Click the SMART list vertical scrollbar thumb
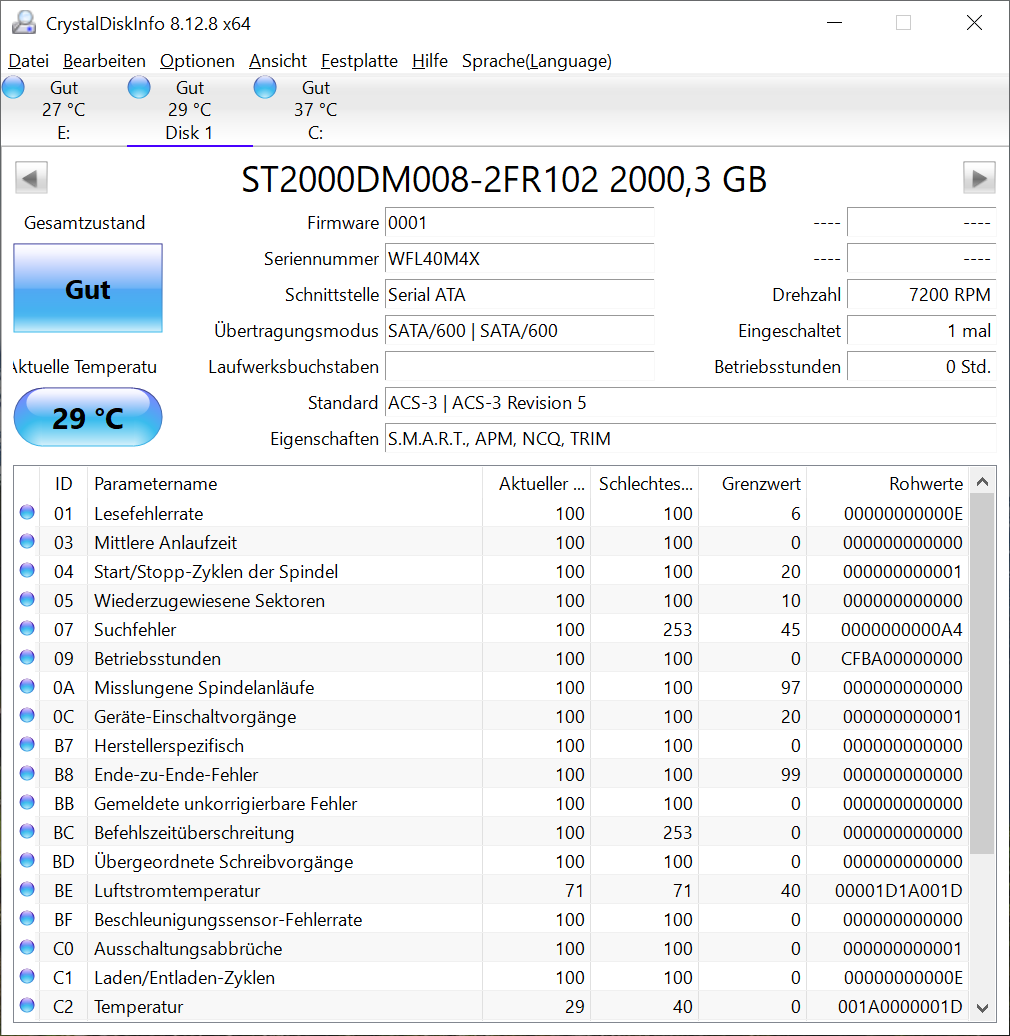This screenshot has width=1010, height=1036. point(982,674)
